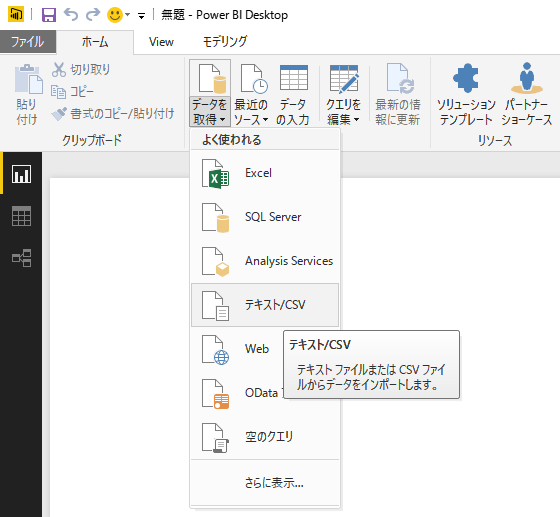The width and height of the screenshot is (560, 517).
Task: Switch to Report view in sidebar
Action: (21, 174)
